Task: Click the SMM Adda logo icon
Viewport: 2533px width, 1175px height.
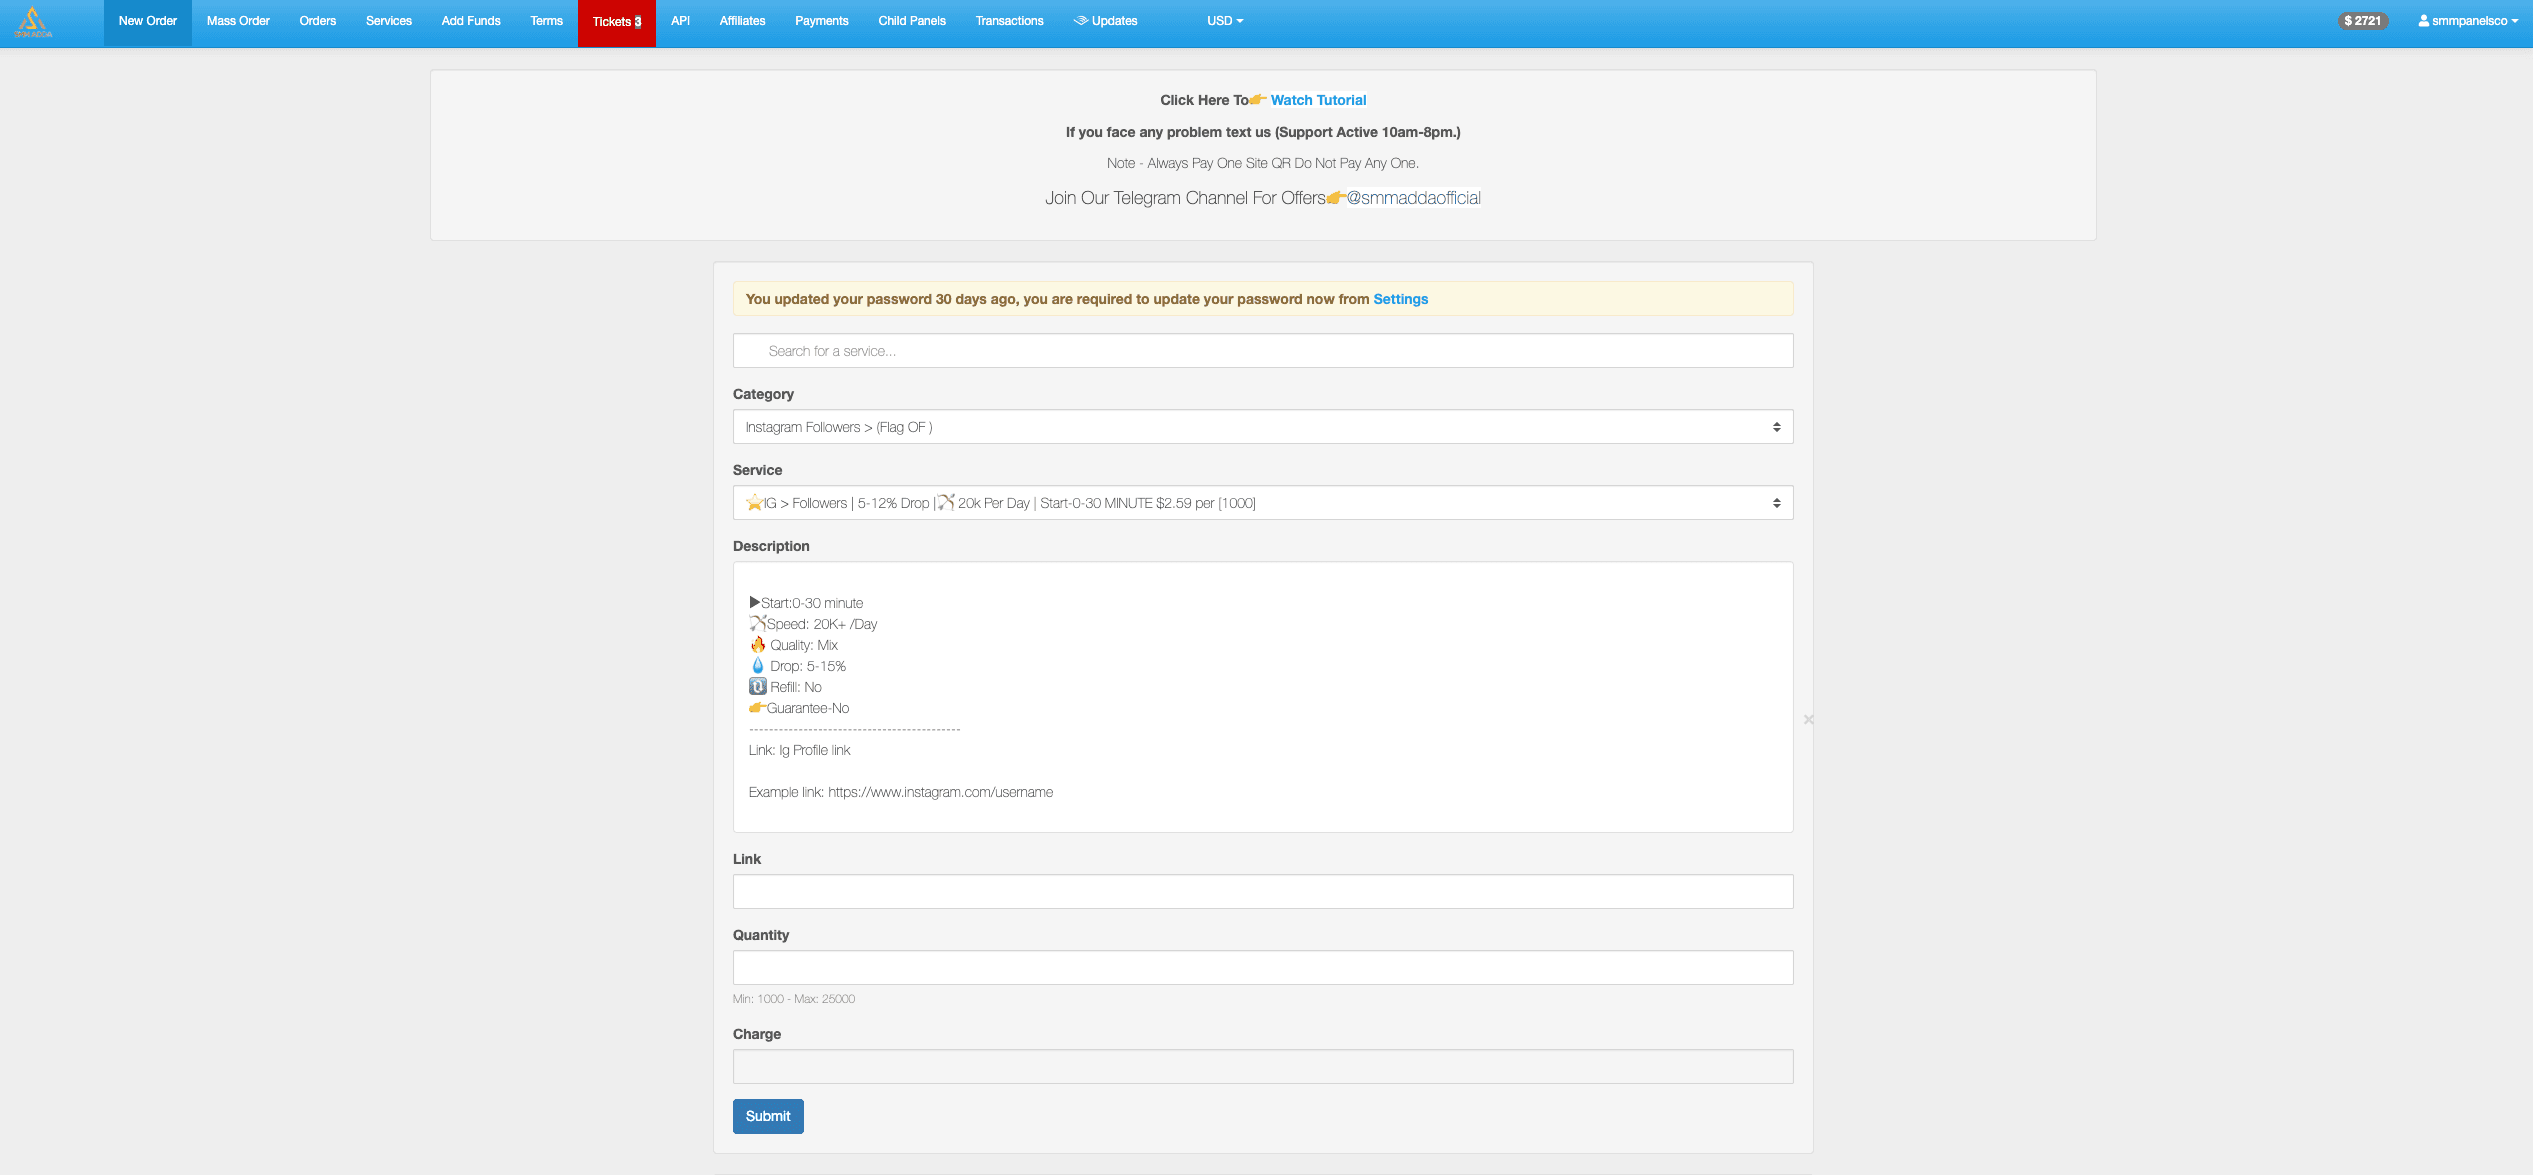Action: [x=33, y=21]
